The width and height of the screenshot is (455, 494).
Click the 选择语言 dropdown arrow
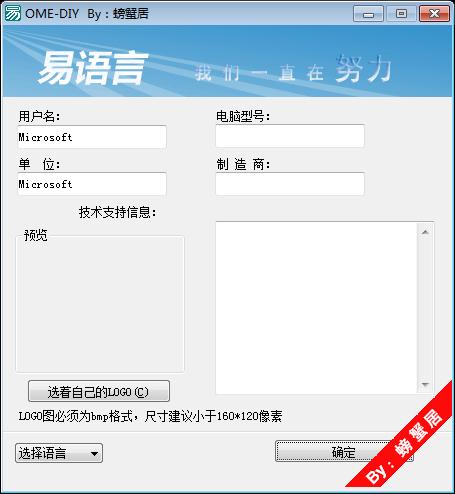point(94,454)
